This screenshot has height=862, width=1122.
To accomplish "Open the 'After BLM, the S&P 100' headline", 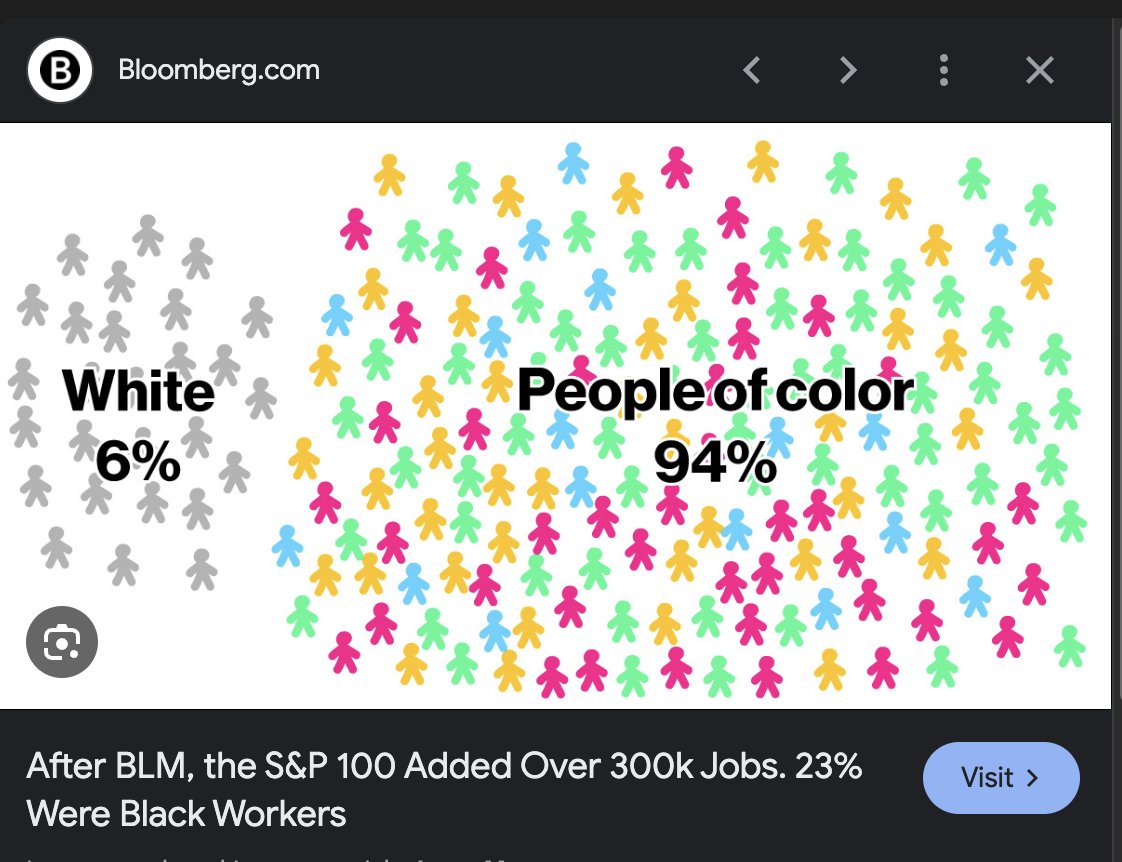I will coord(444,768).
